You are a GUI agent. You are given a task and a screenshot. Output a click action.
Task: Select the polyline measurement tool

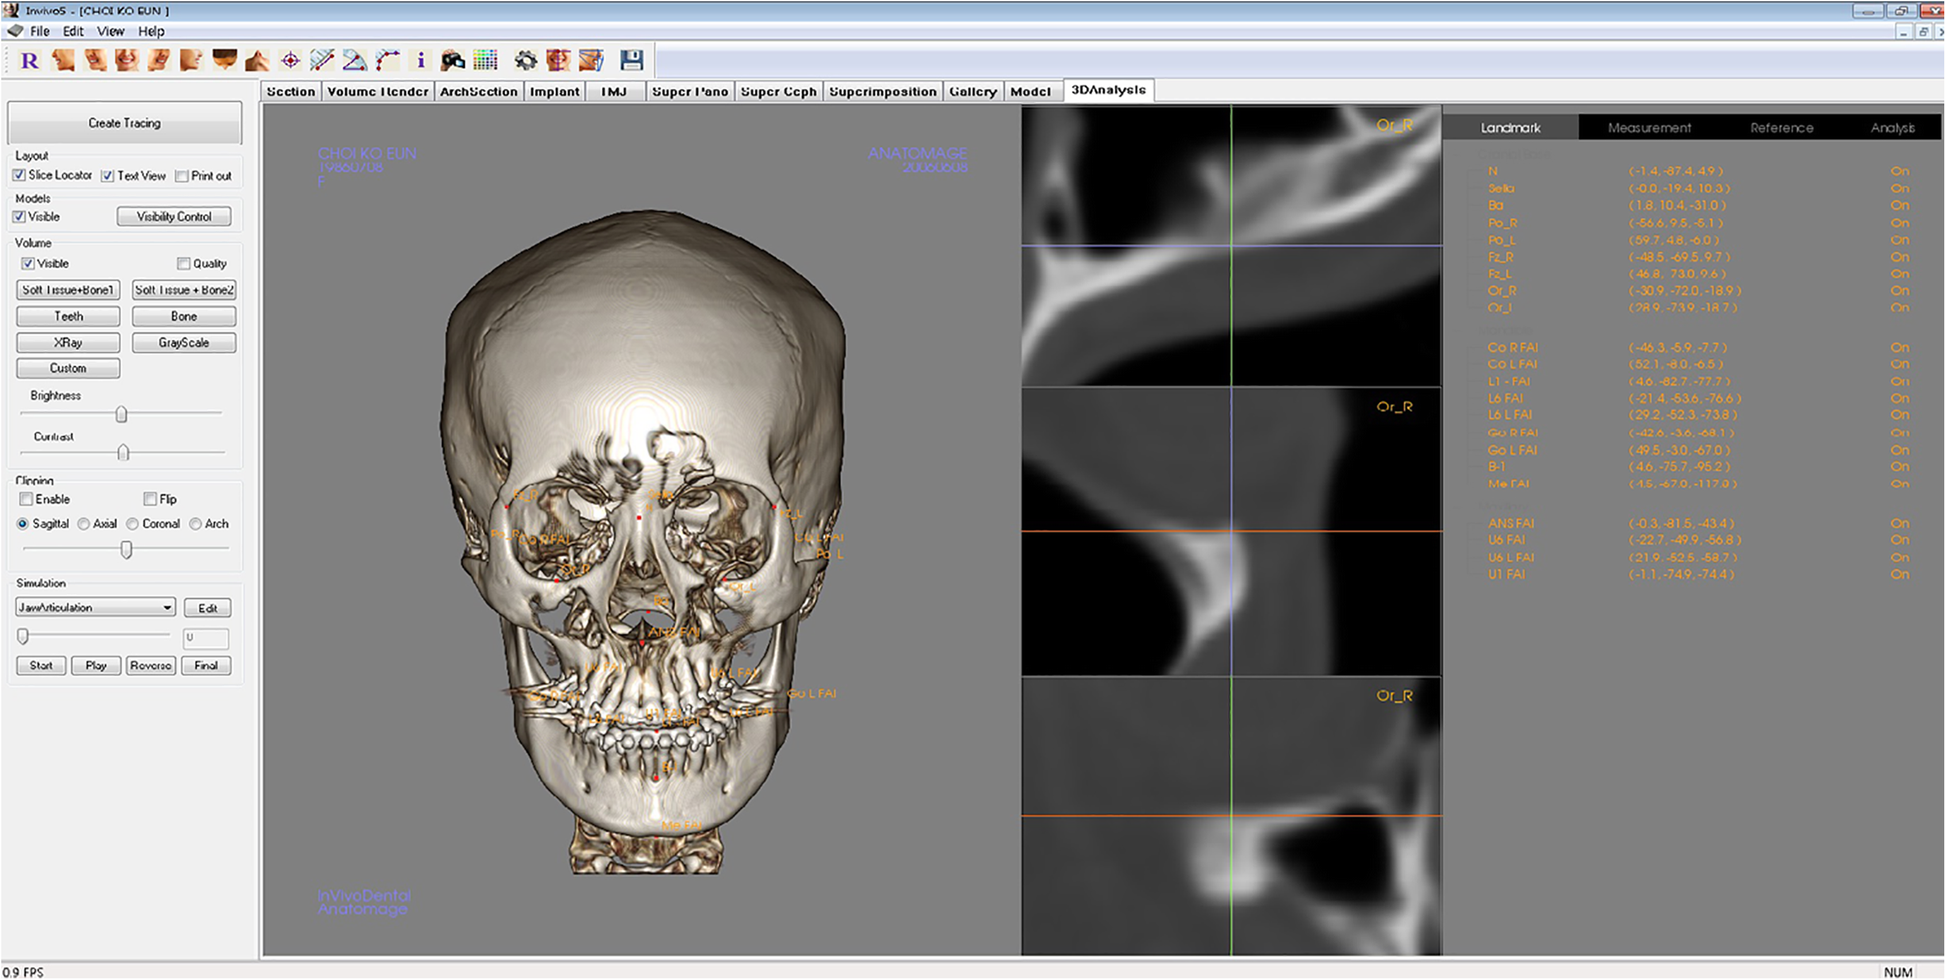click(387, 61)
